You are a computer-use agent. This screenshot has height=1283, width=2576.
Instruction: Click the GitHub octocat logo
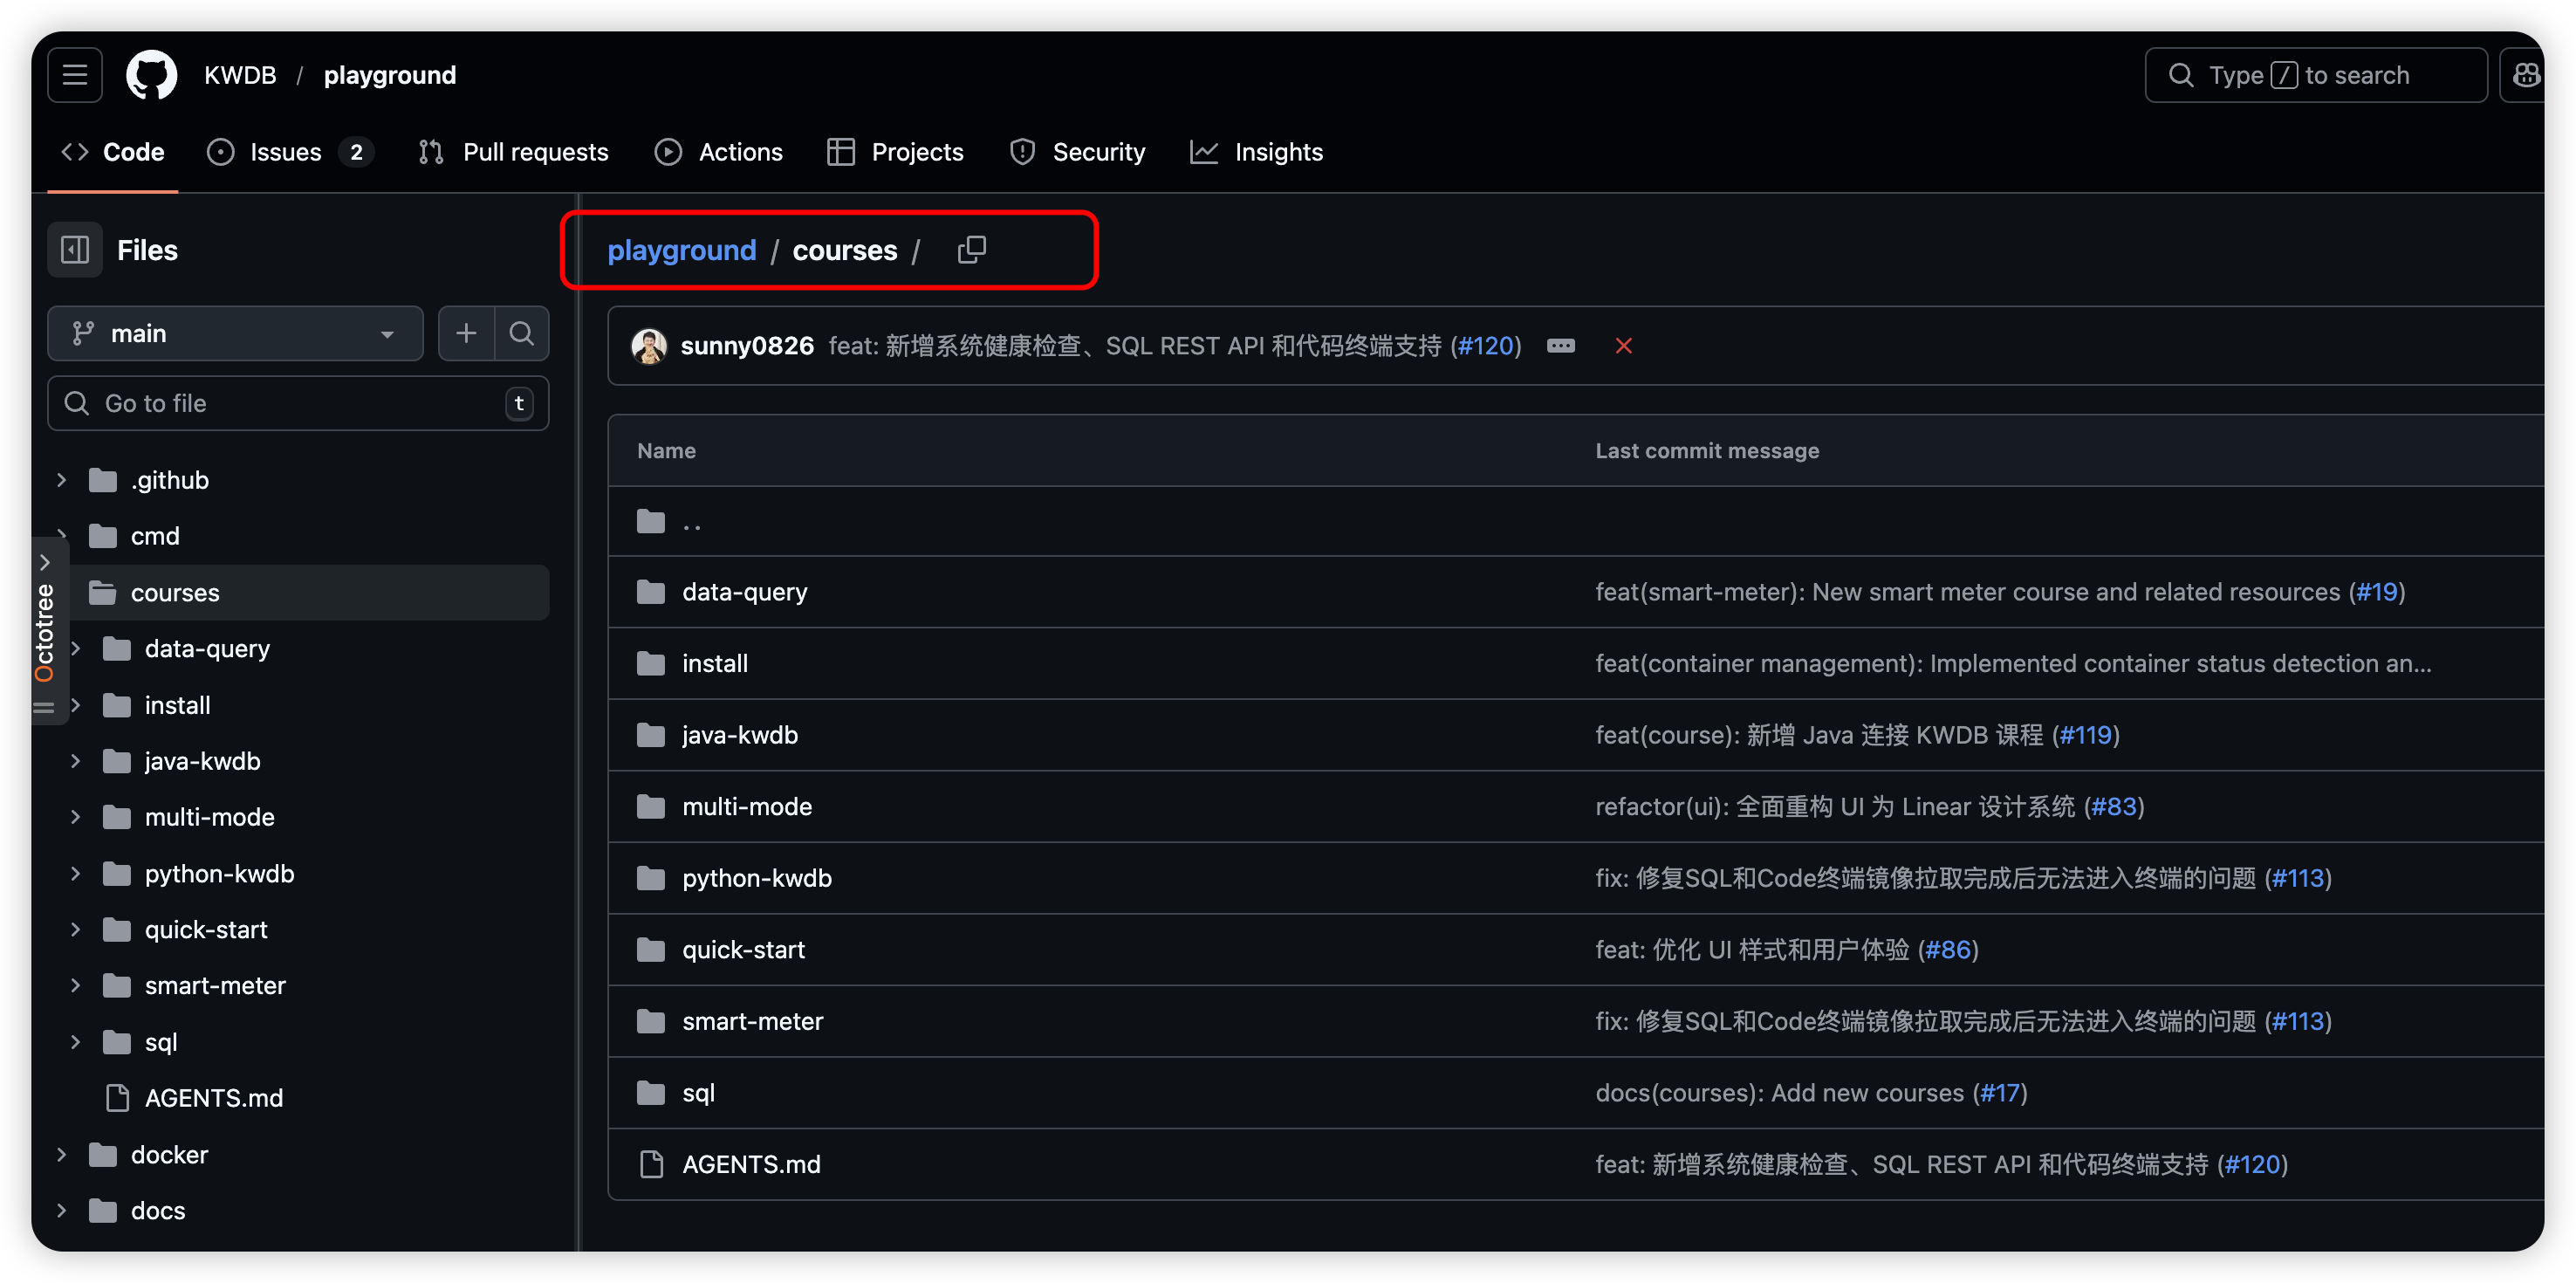151,75
